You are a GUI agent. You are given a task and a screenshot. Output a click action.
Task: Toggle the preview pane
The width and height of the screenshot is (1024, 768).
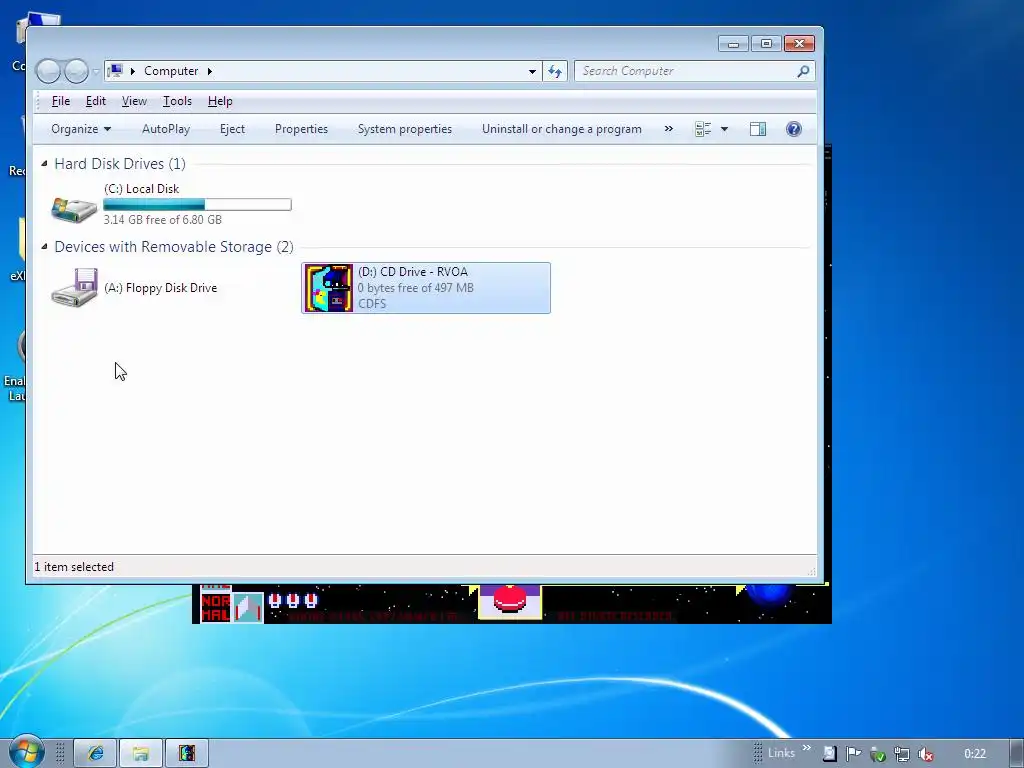click(x=758, y=129)
